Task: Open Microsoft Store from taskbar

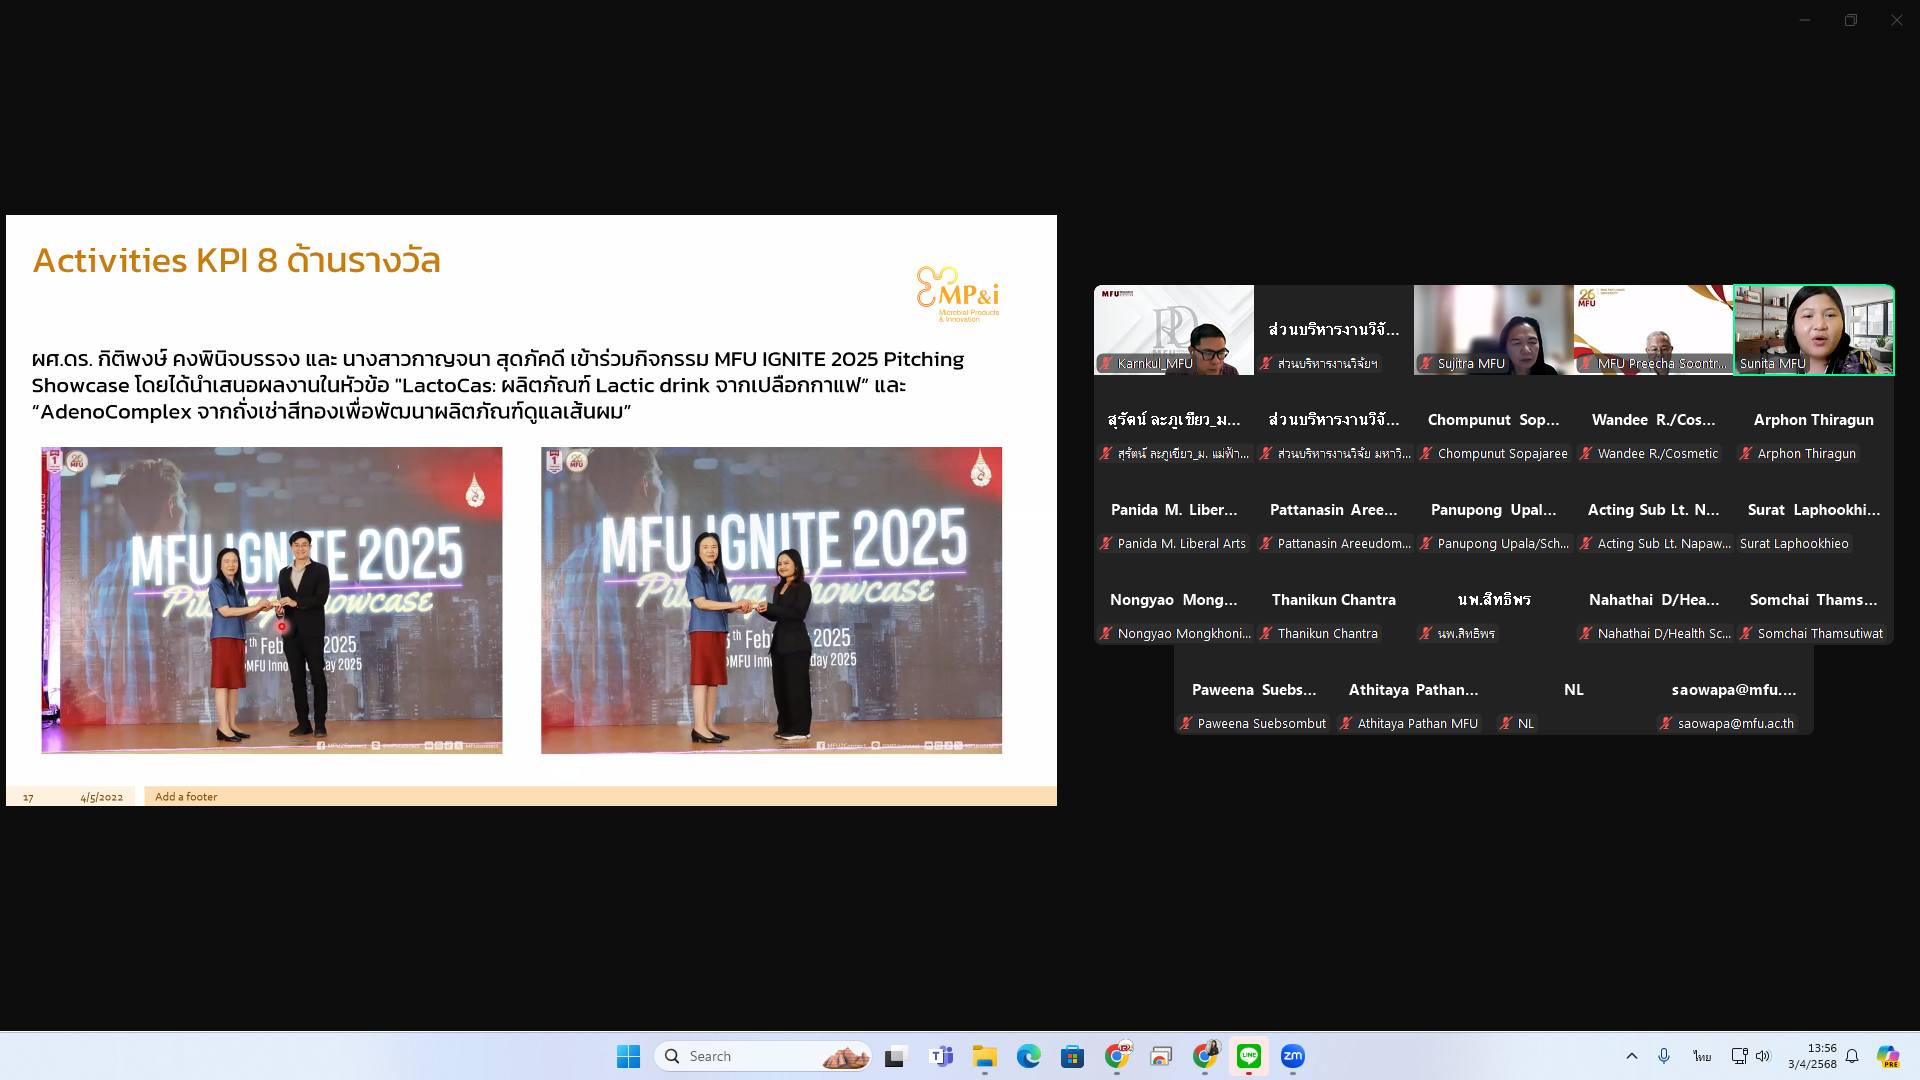Action: (x=1073, y=1056)
